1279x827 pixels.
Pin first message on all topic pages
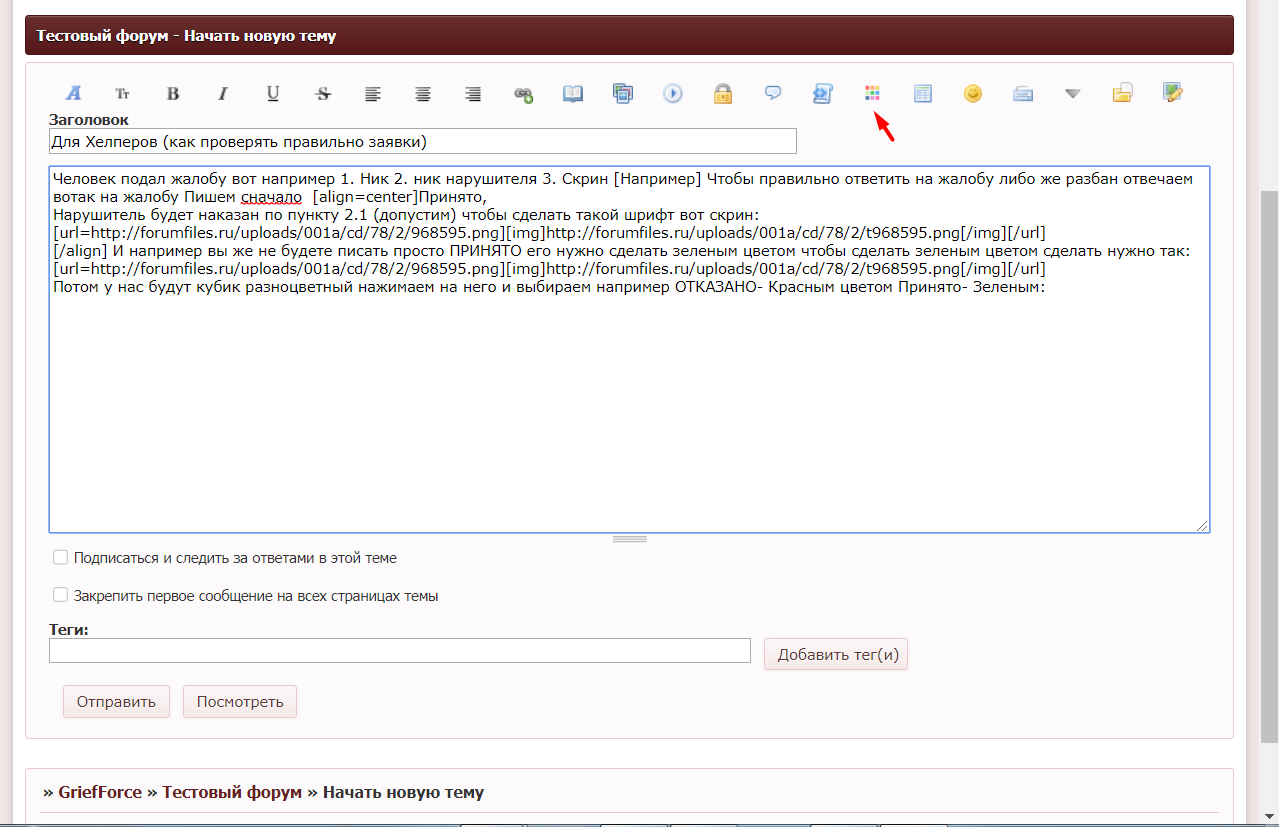(61, 595)
